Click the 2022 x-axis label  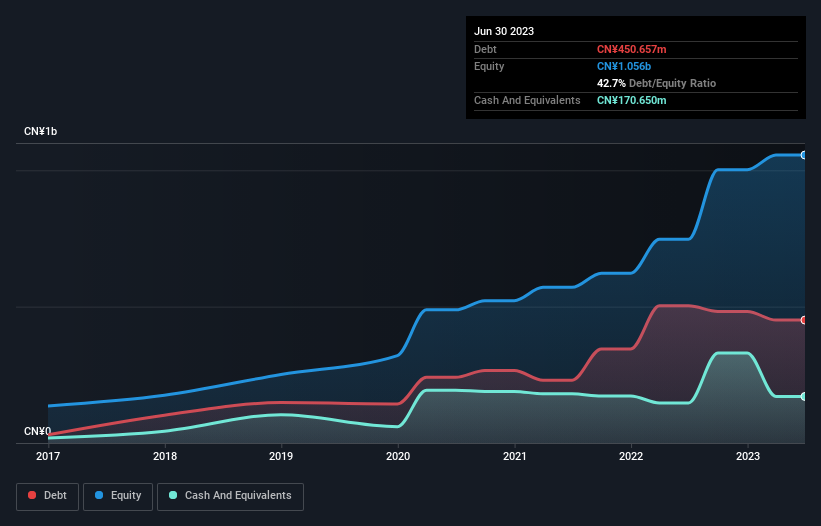point(631,456)
